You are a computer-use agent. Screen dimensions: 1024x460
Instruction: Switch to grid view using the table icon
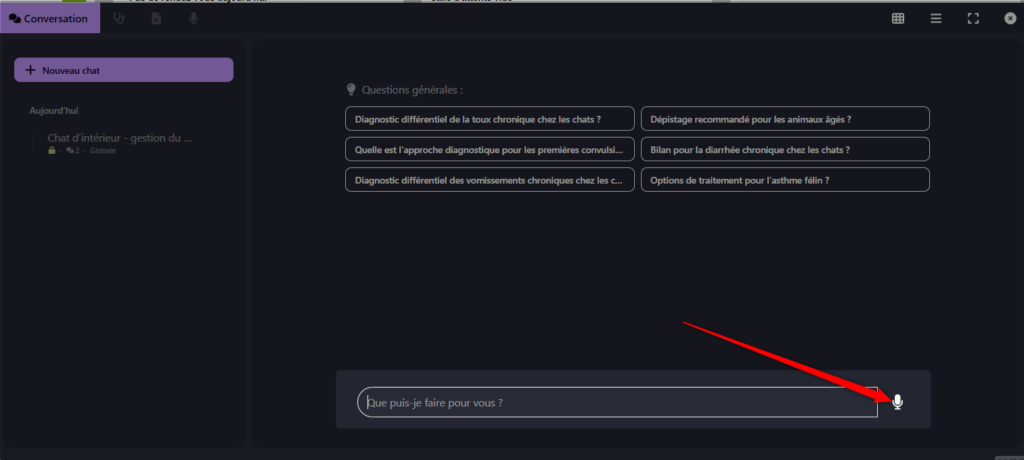click(898, 18)
